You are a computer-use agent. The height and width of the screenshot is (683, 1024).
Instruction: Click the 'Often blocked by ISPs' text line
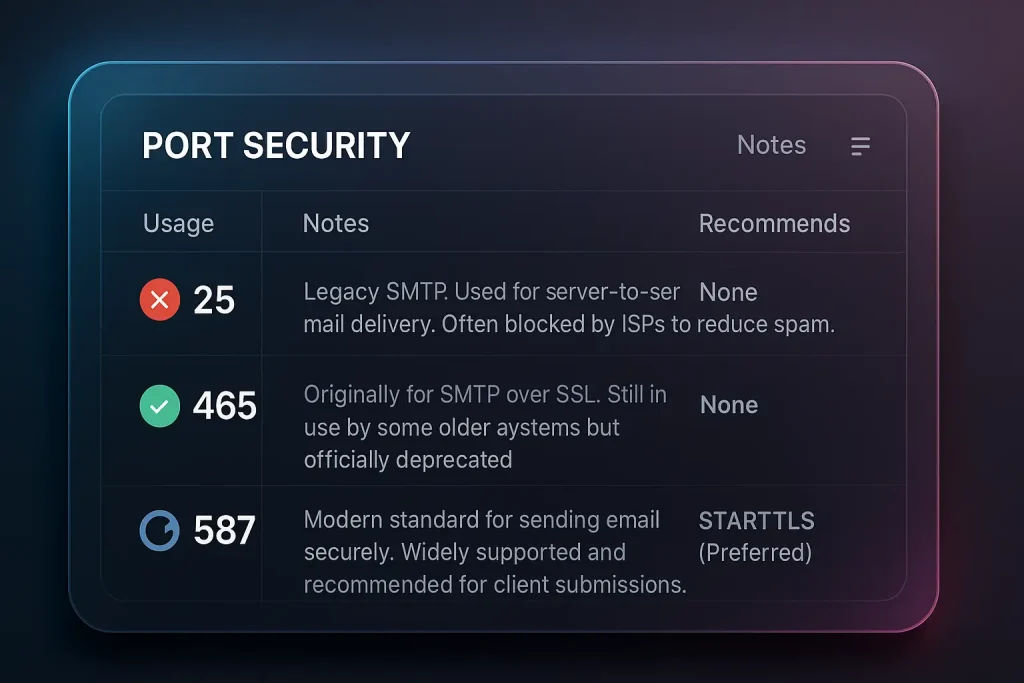click(x=569, y=325)
